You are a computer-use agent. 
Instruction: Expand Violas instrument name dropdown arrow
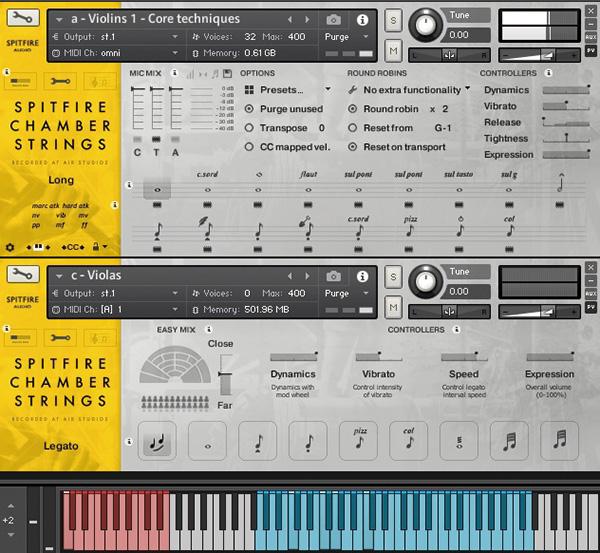59,276
